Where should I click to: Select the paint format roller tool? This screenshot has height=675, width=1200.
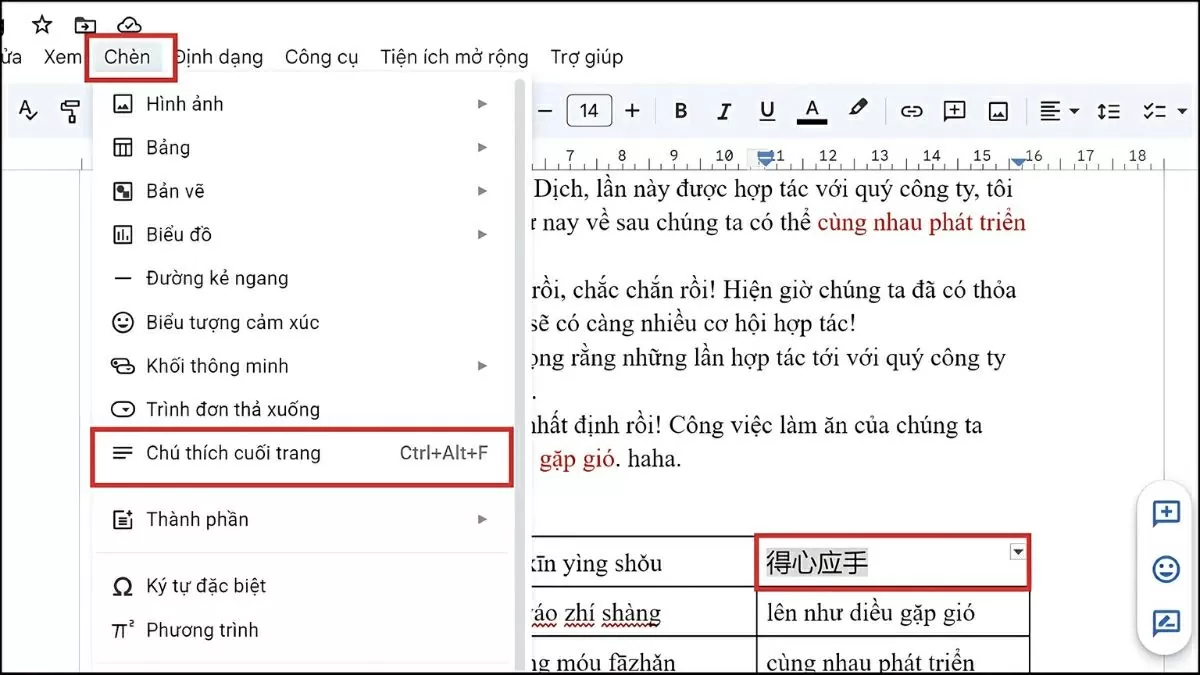[70, 110]
